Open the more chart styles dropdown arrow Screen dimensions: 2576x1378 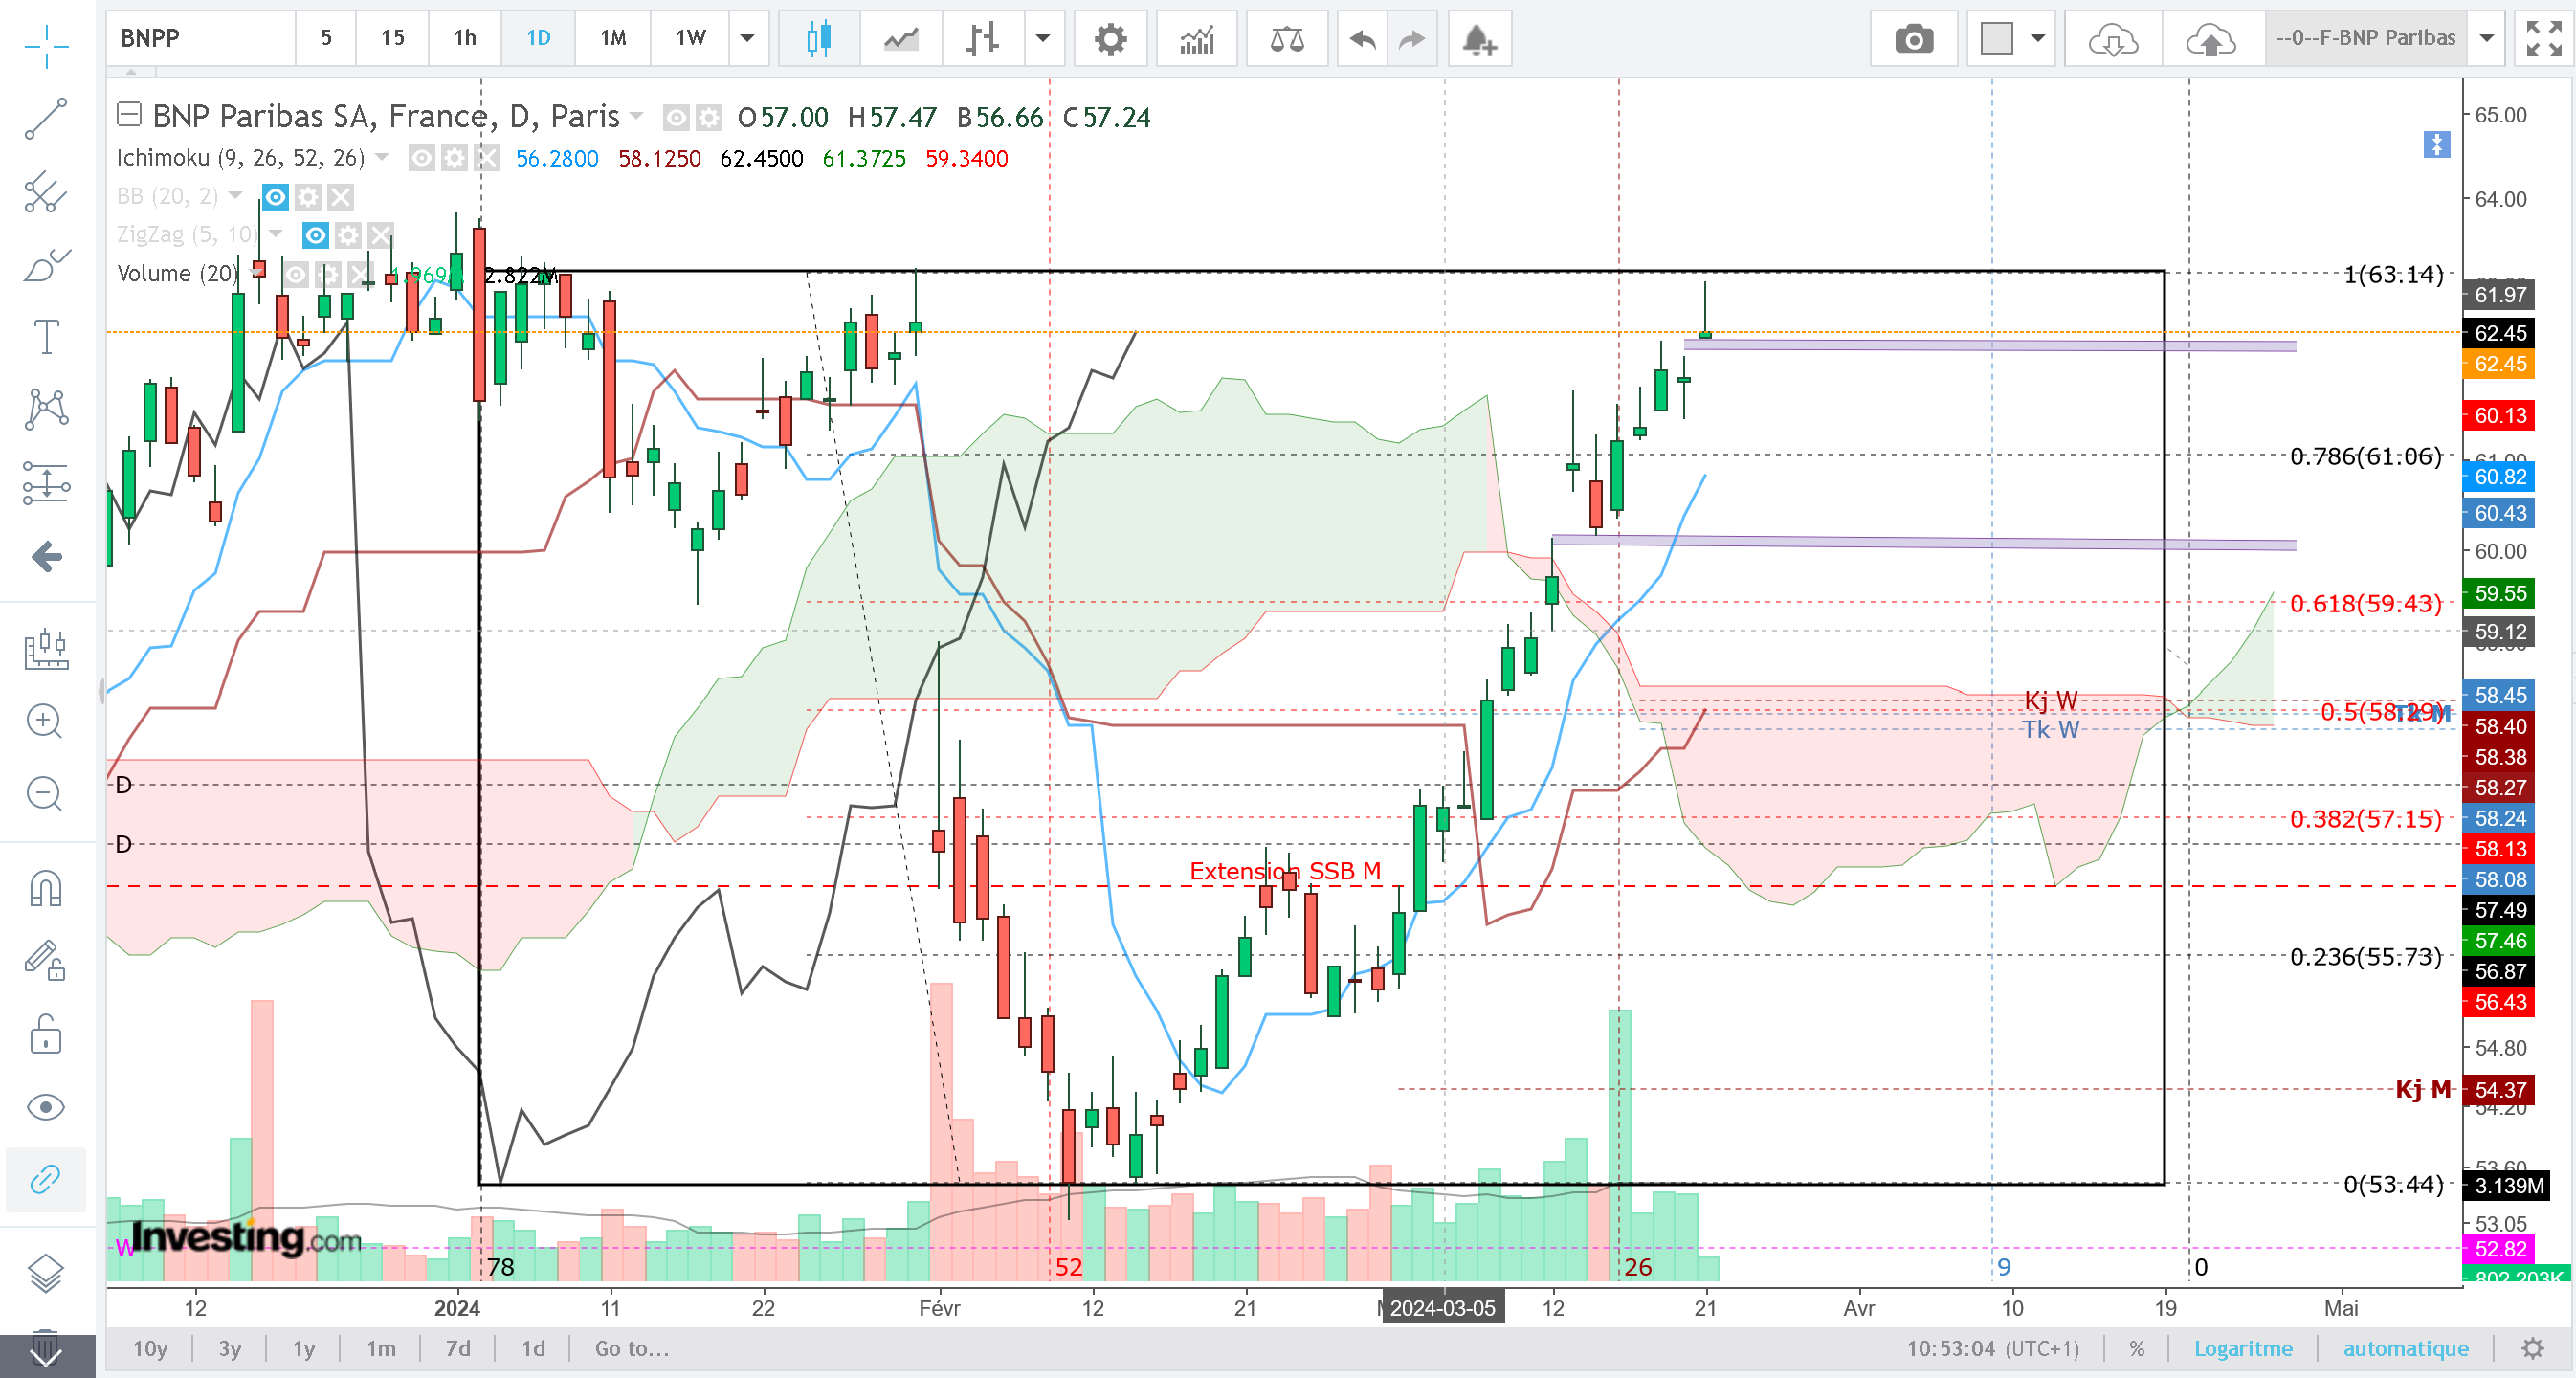[x=1043, y=39]
